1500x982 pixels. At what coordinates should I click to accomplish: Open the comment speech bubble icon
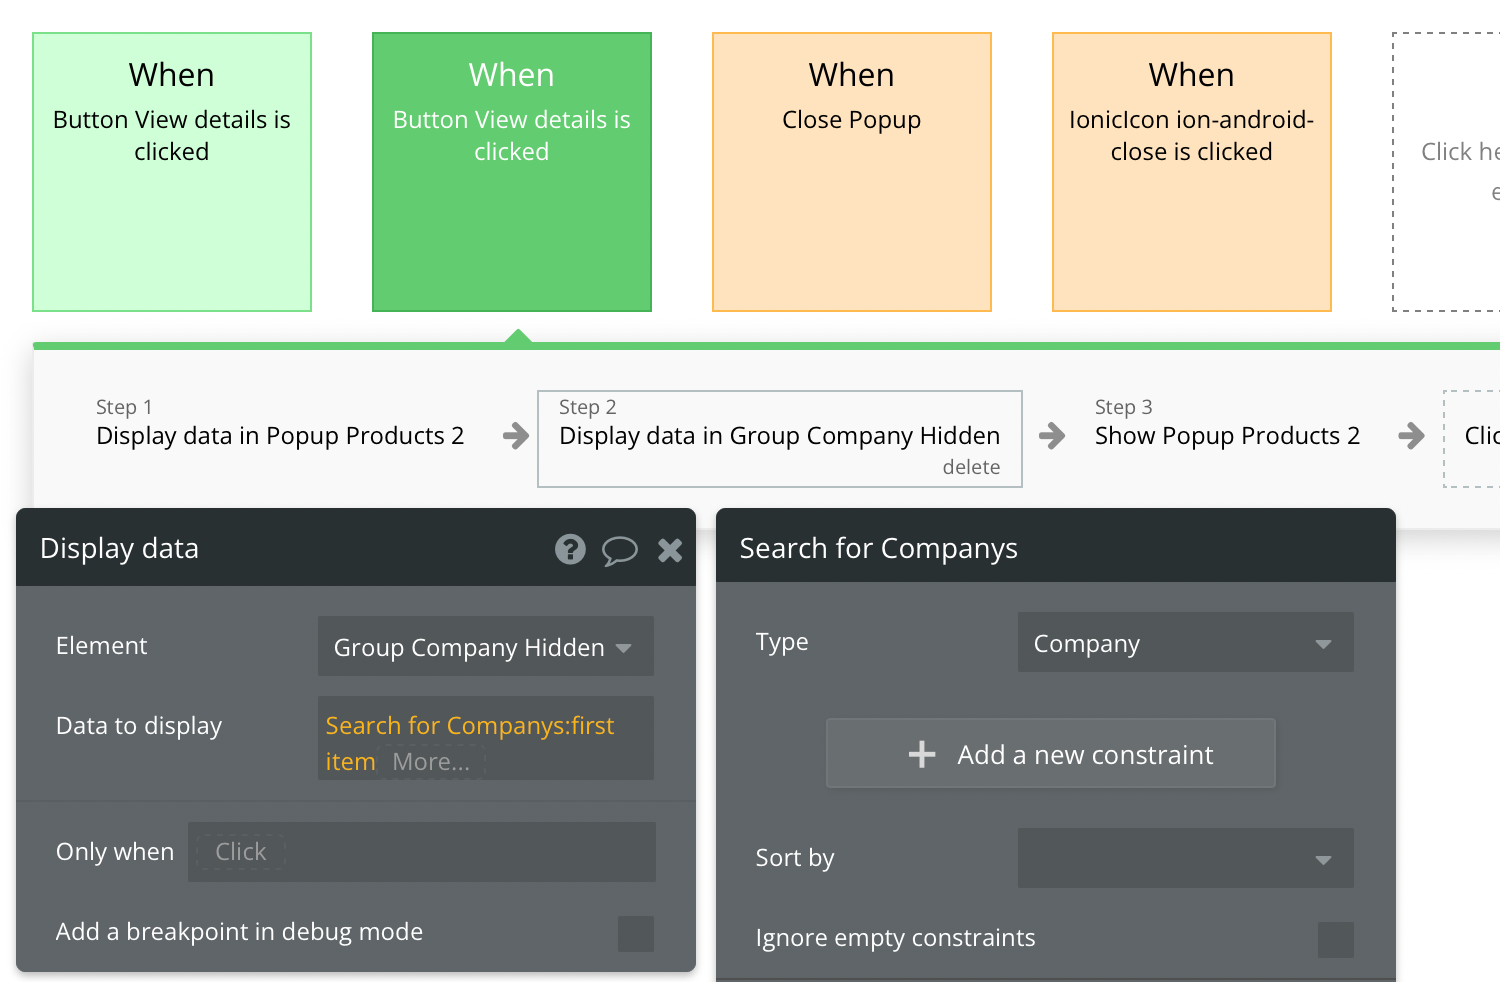click(620, 550)
